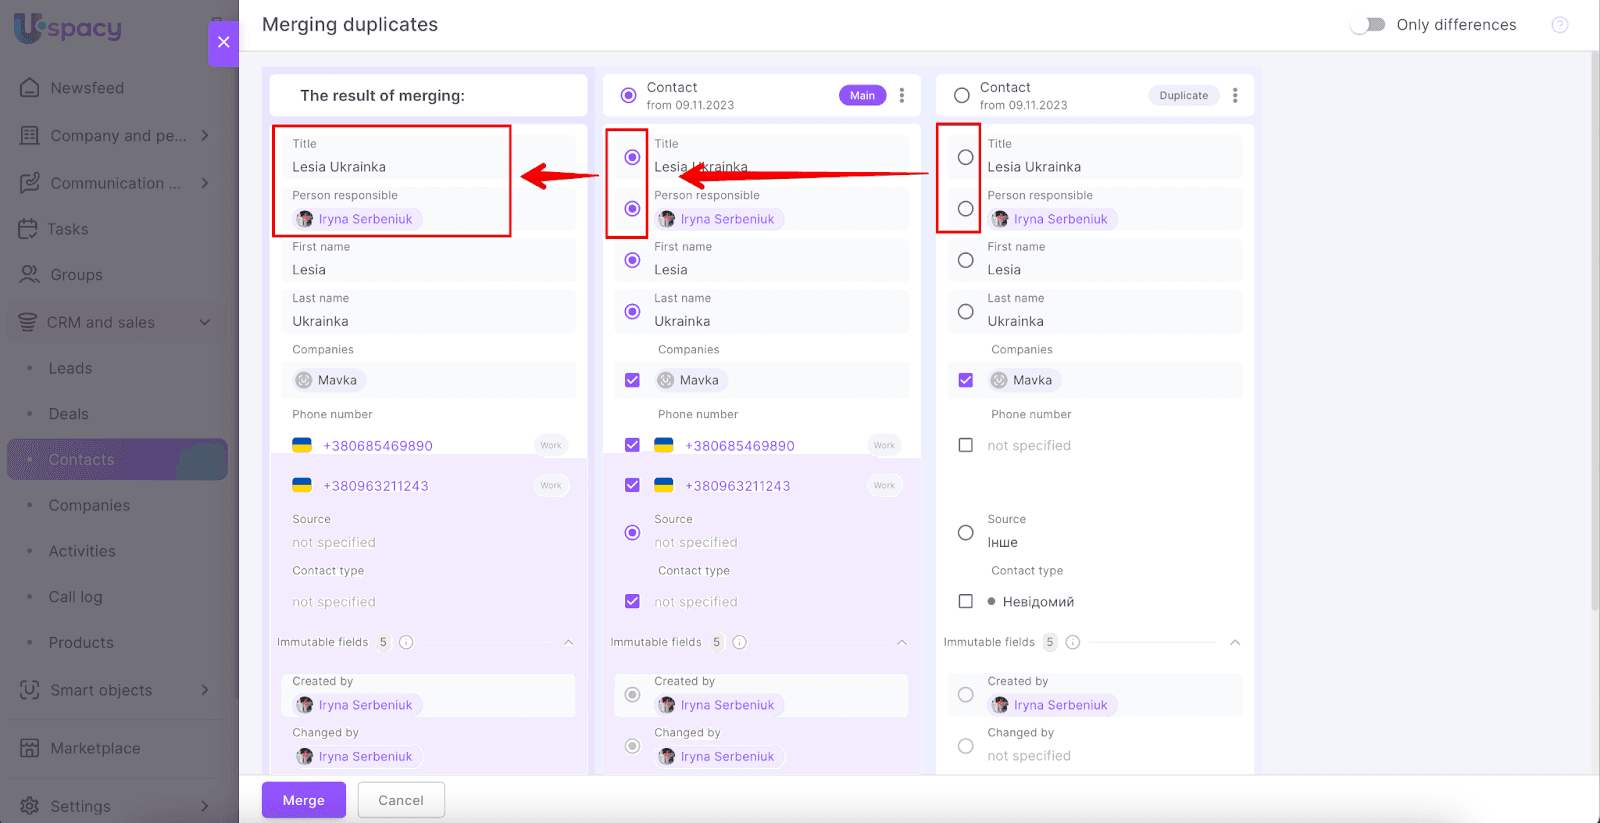Select the Duplicate contact header radio
Viewport: 1600px width, 823px height.
pos(962,95)
